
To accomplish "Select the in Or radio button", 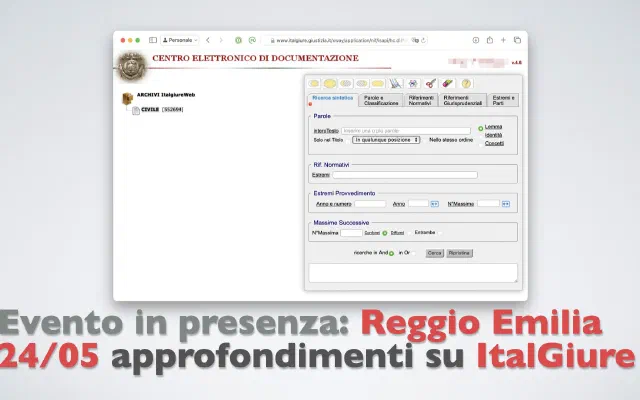I will click(414, 253).
